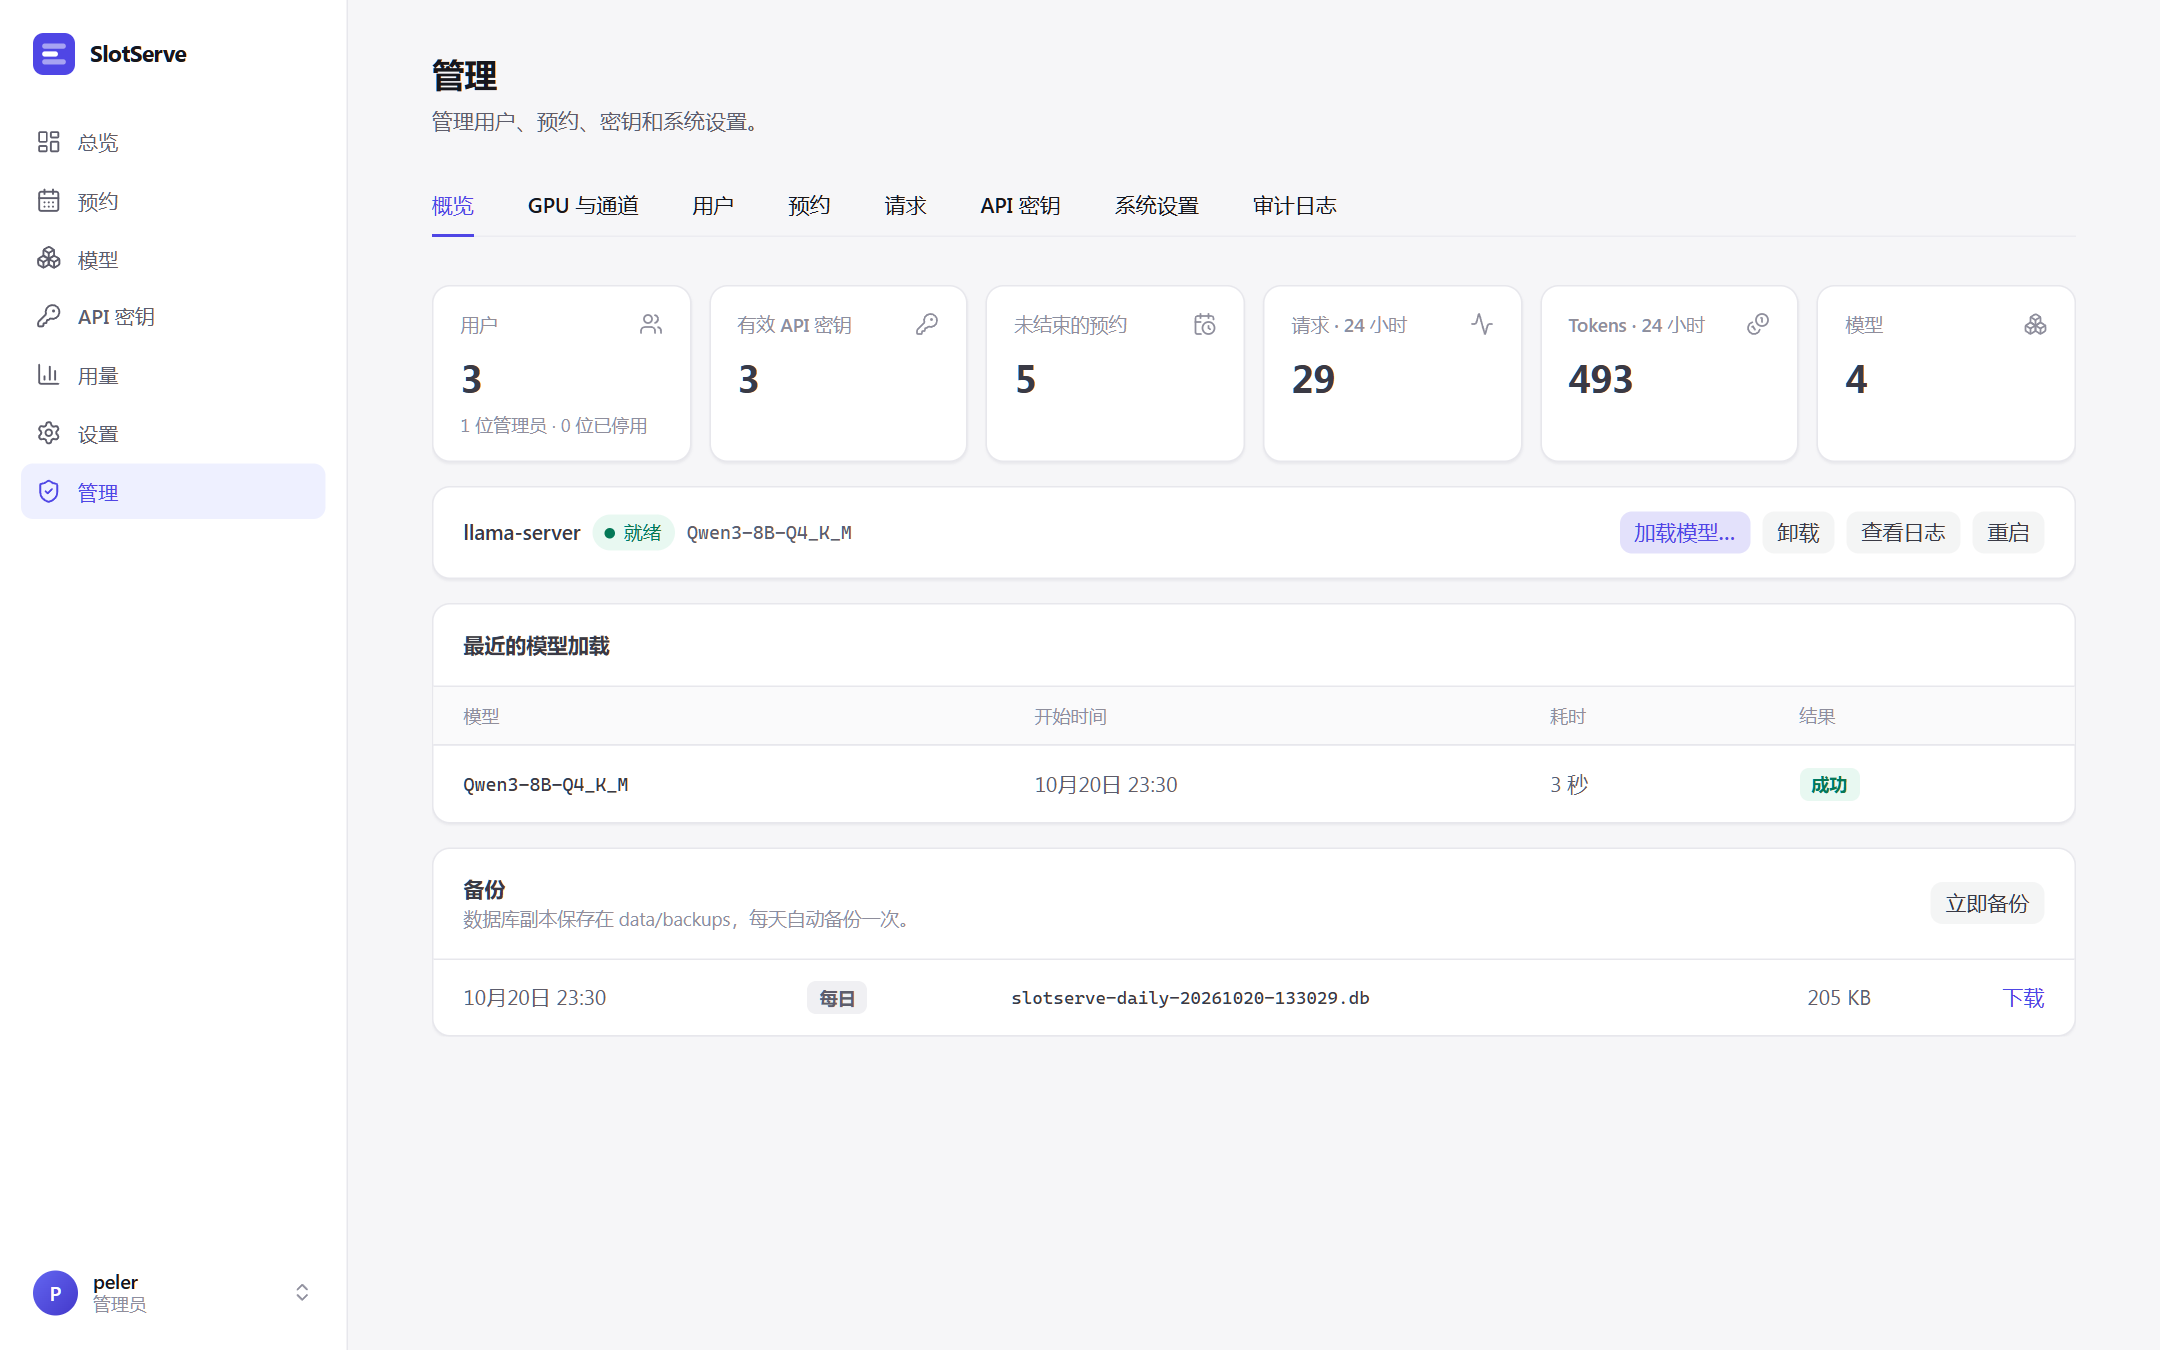
Task: Click Qwen3-8B-Q4_K_M in recent loads table
Action: click(x=546, y=785)
